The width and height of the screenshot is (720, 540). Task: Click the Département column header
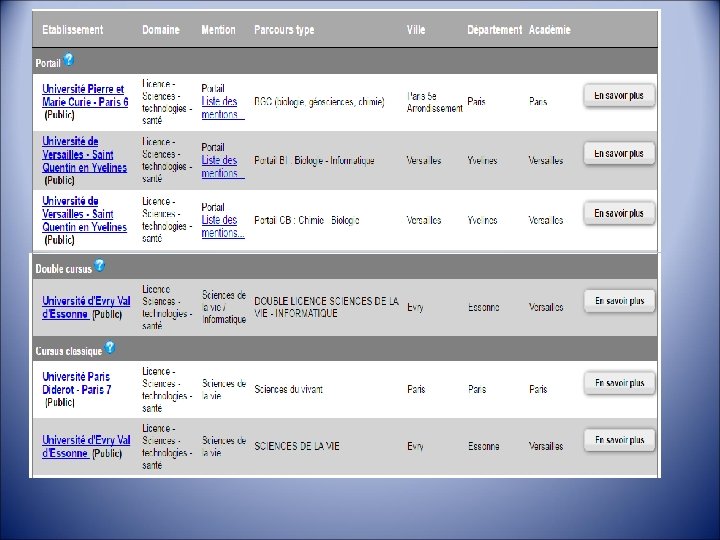pos(495,30)
